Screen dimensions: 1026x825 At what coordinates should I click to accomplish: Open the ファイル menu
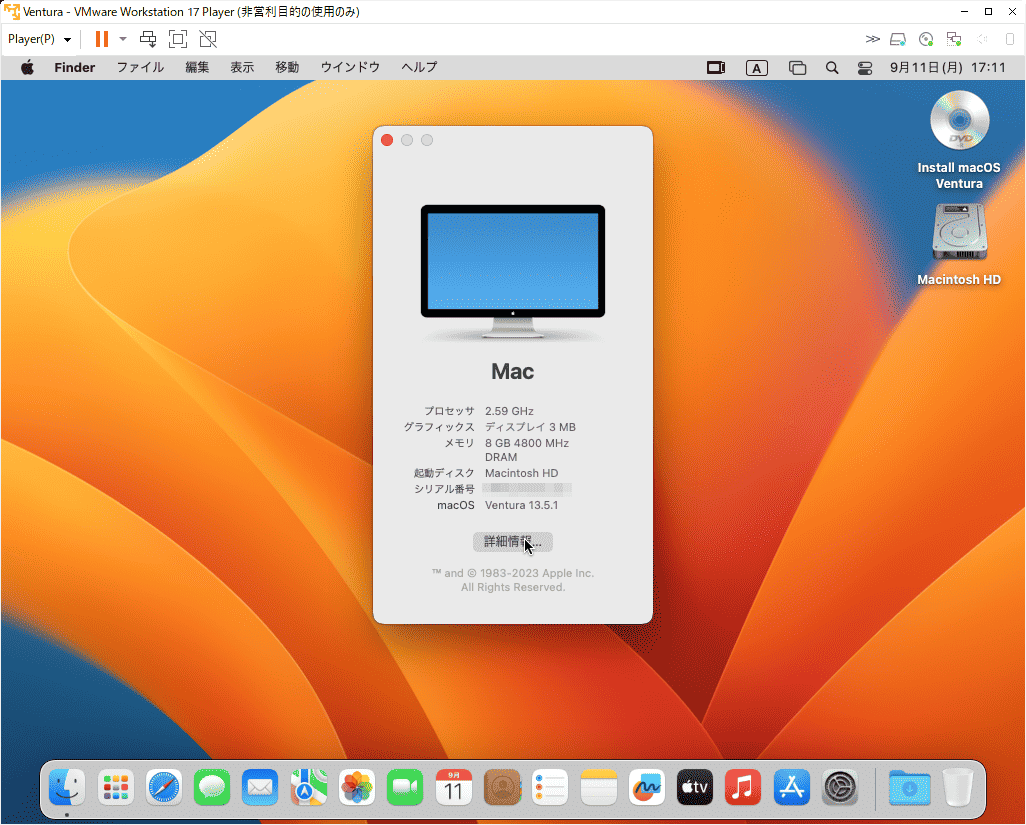pyautogui.click(x=140, y=67)
